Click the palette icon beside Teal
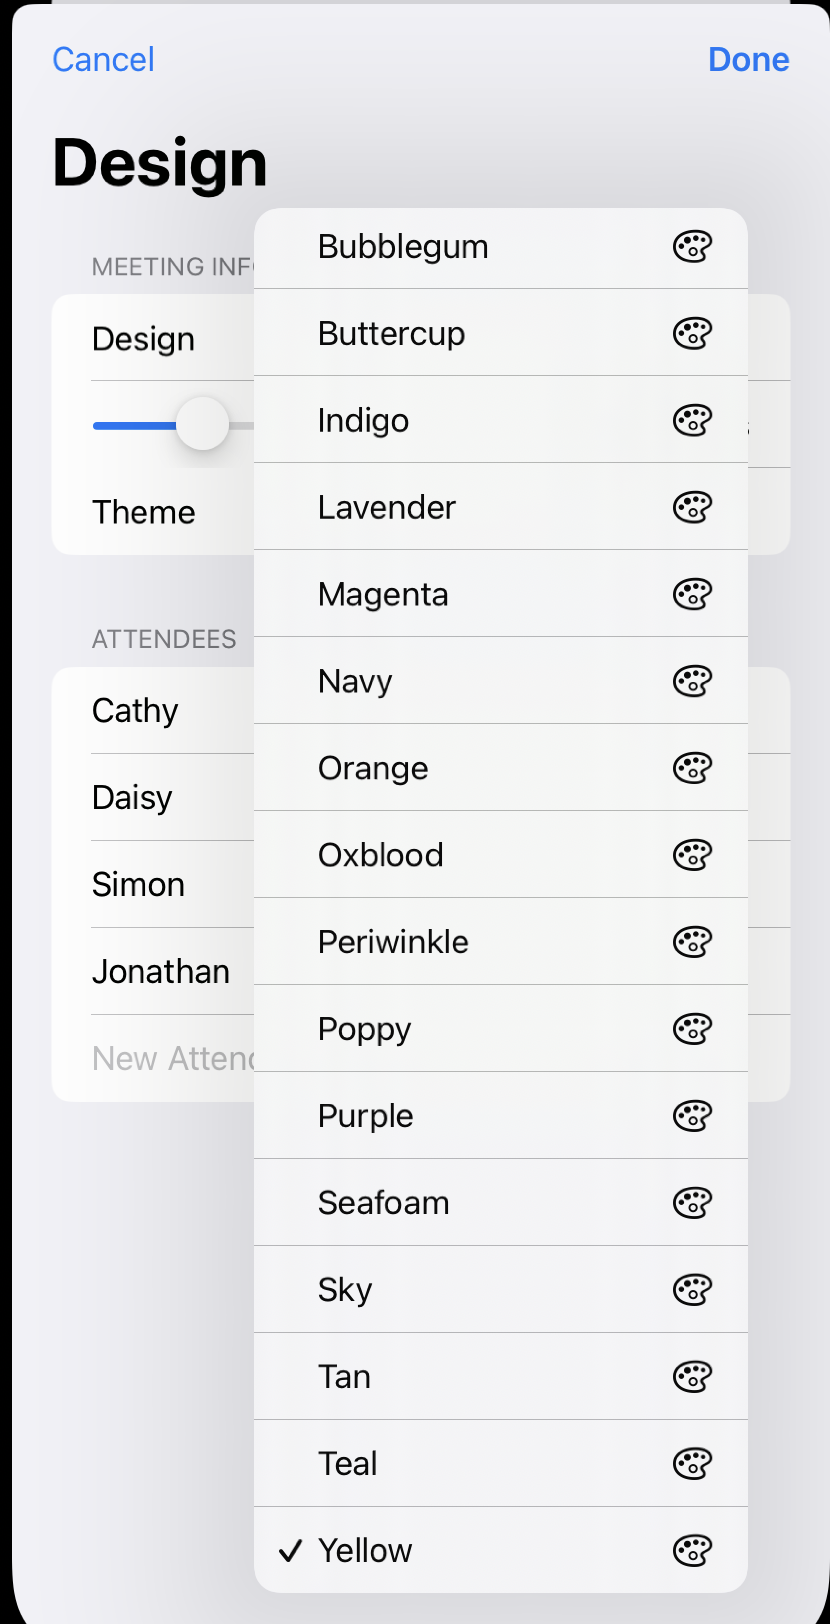Viewport: 830px width, 1624px height. tap(692, 1464)
